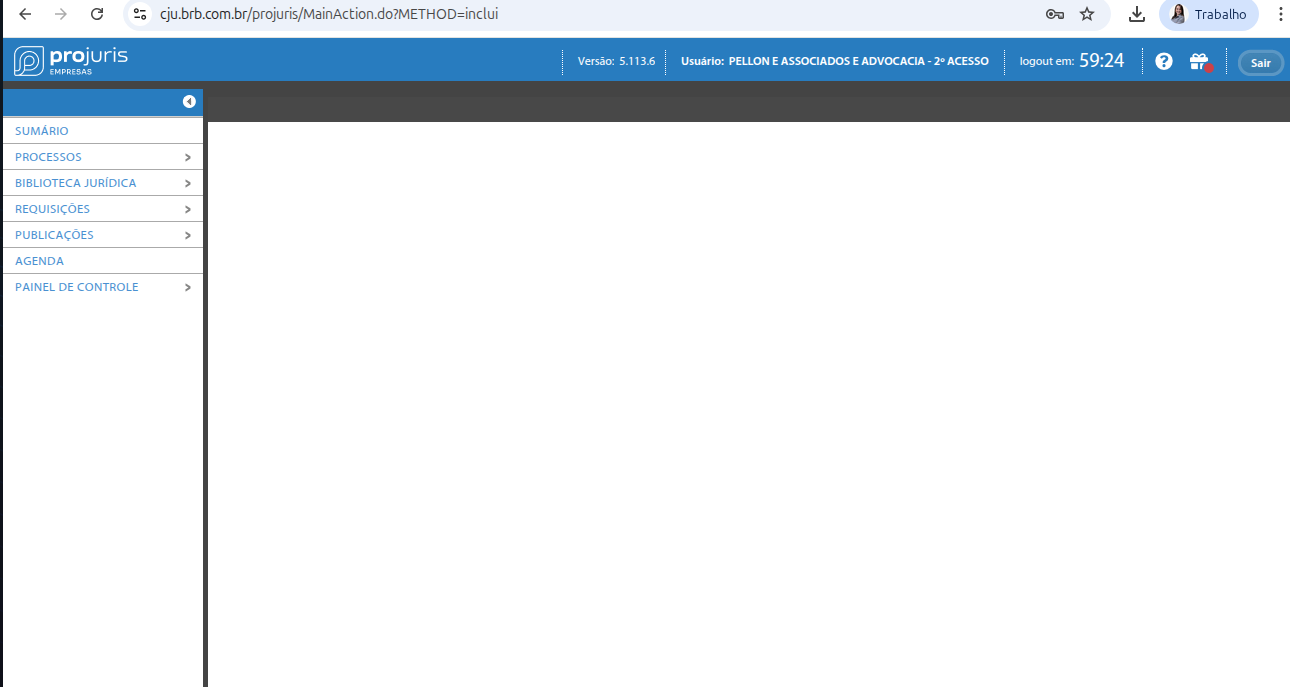Viewport: 1290px width, 687px height.
Task: Select the Publicações menu item
Action: coord(55,235)
